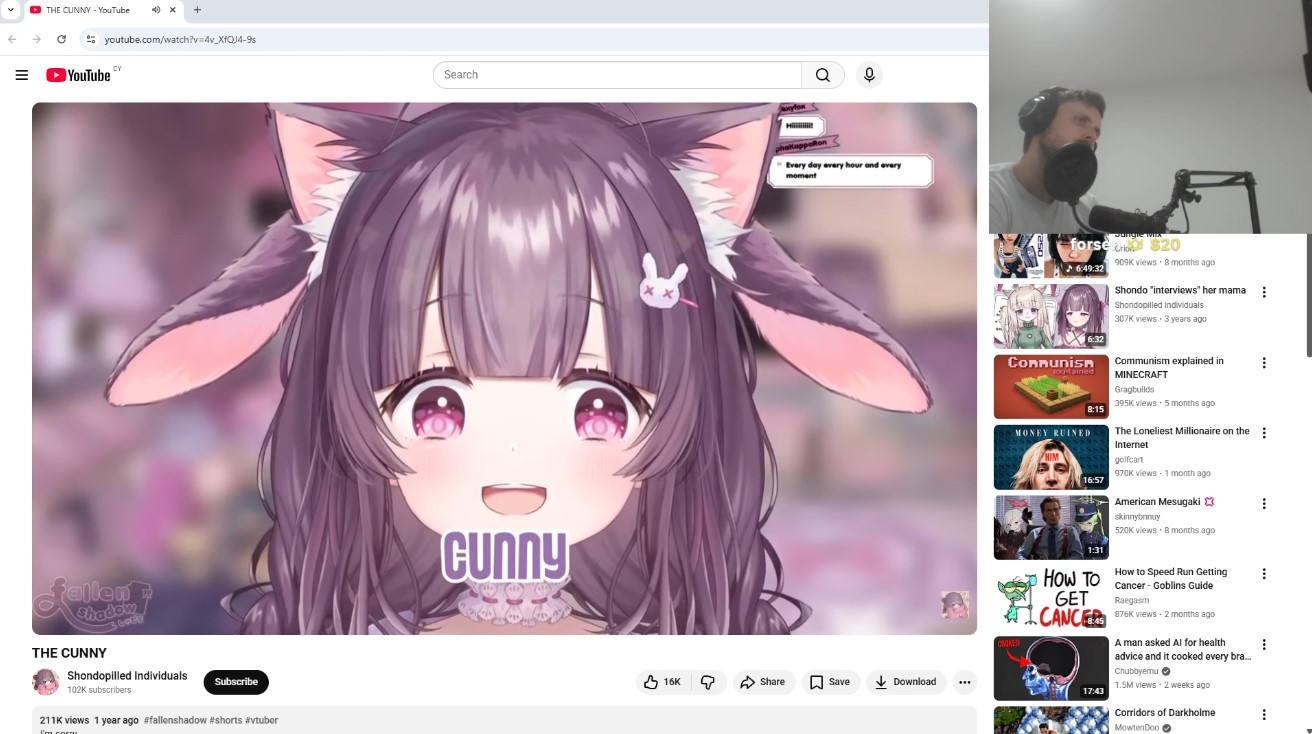Dislike this video
The width and height of the screenshot is (1312, 734).
coord(708,682)
